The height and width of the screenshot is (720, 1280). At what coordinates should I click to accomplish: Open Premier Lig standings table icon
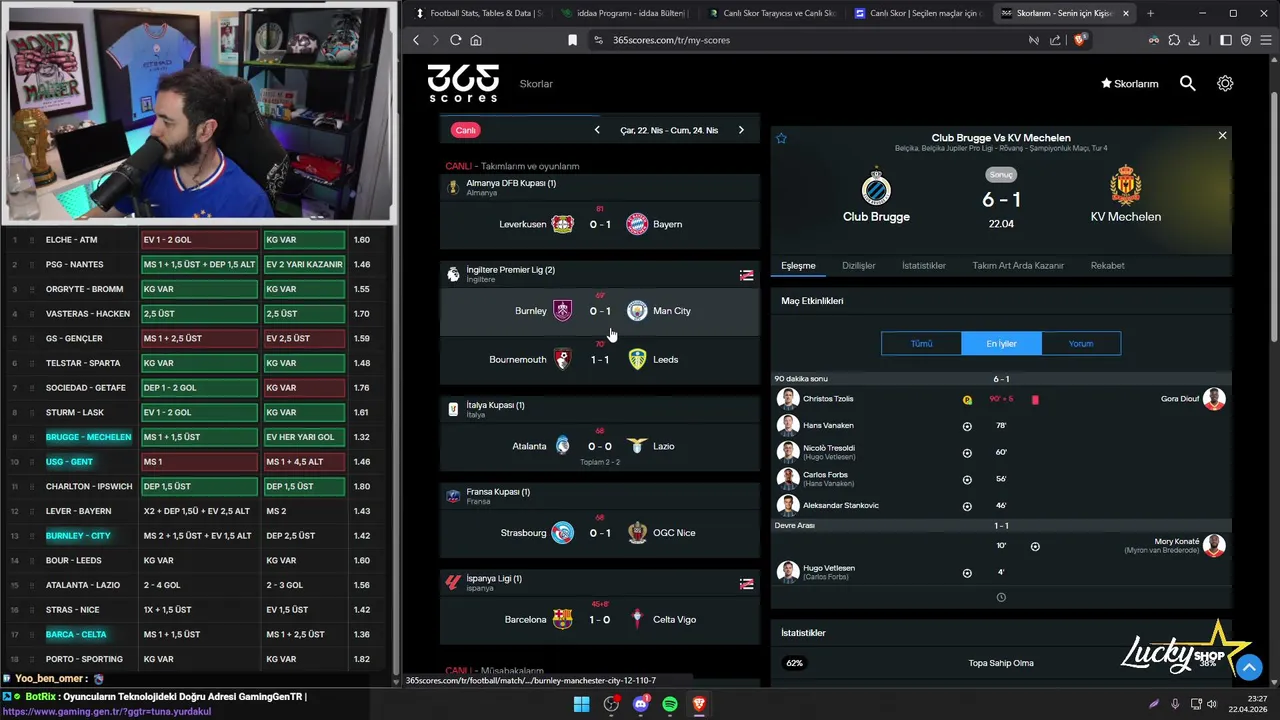[746, 275]
